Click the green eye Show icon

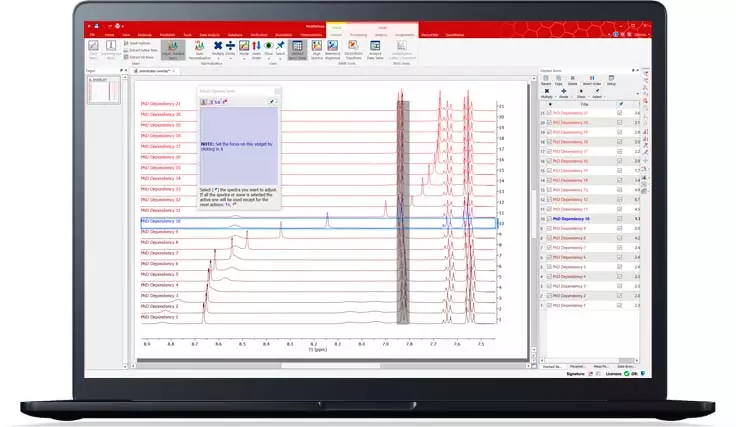(268, 46)
